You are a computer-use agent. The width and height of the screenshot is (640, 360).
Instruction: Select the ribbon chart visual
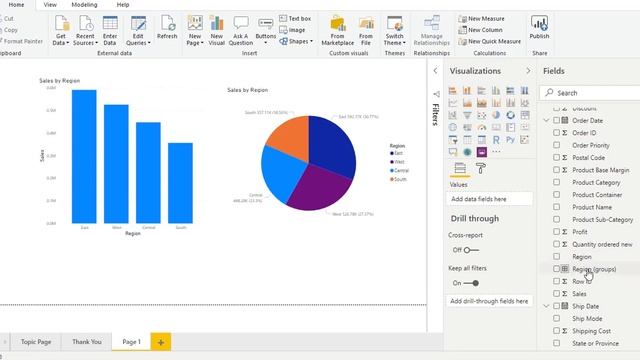pos(525,103)
